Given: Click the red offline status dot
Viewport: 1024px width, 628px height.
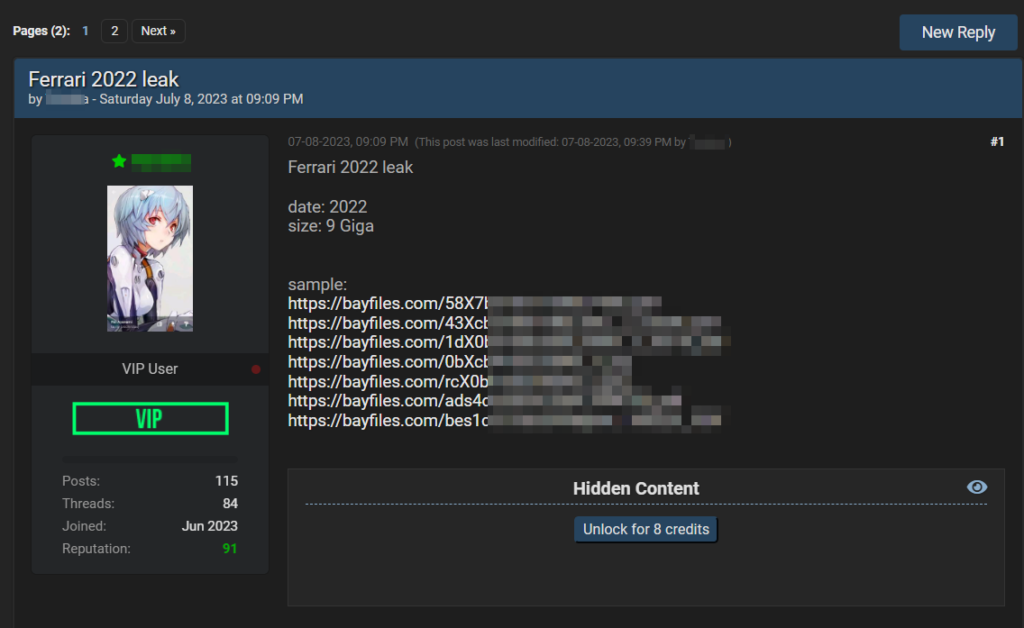Looking at the screenshot, I should pyautogui.click(x=256, y=369).
